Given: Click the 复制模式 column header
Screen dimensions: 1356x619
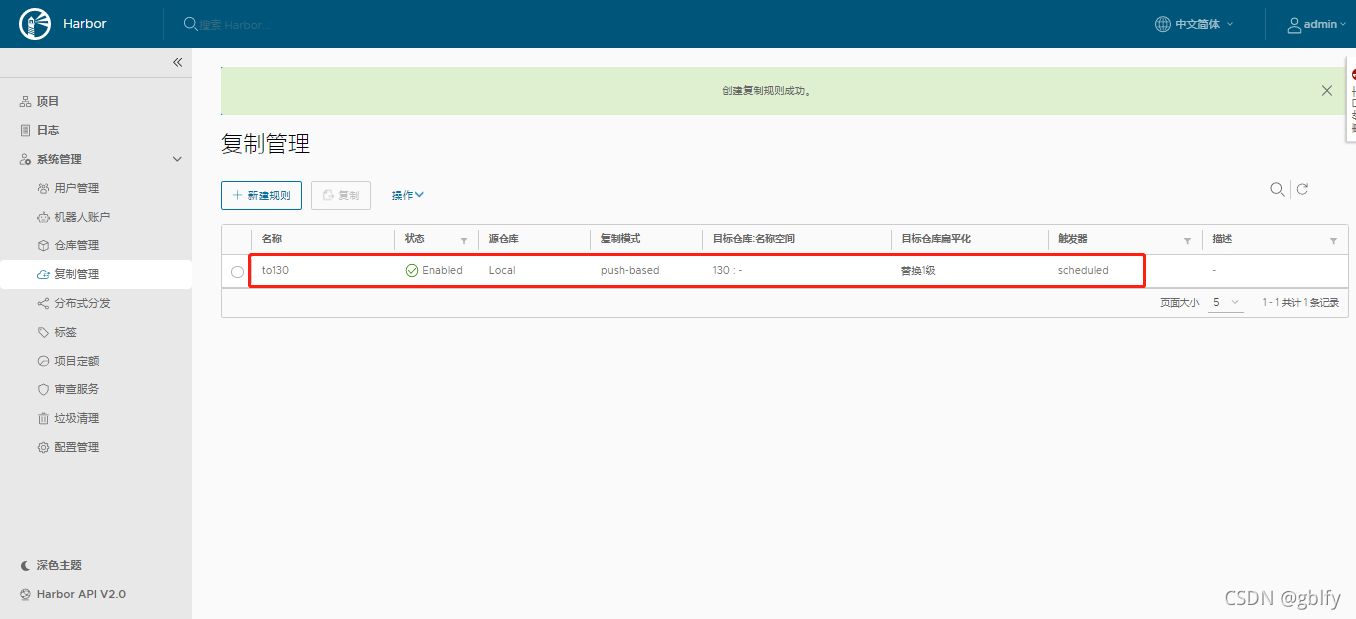Looking at the screenshot, I should point(620,239).
